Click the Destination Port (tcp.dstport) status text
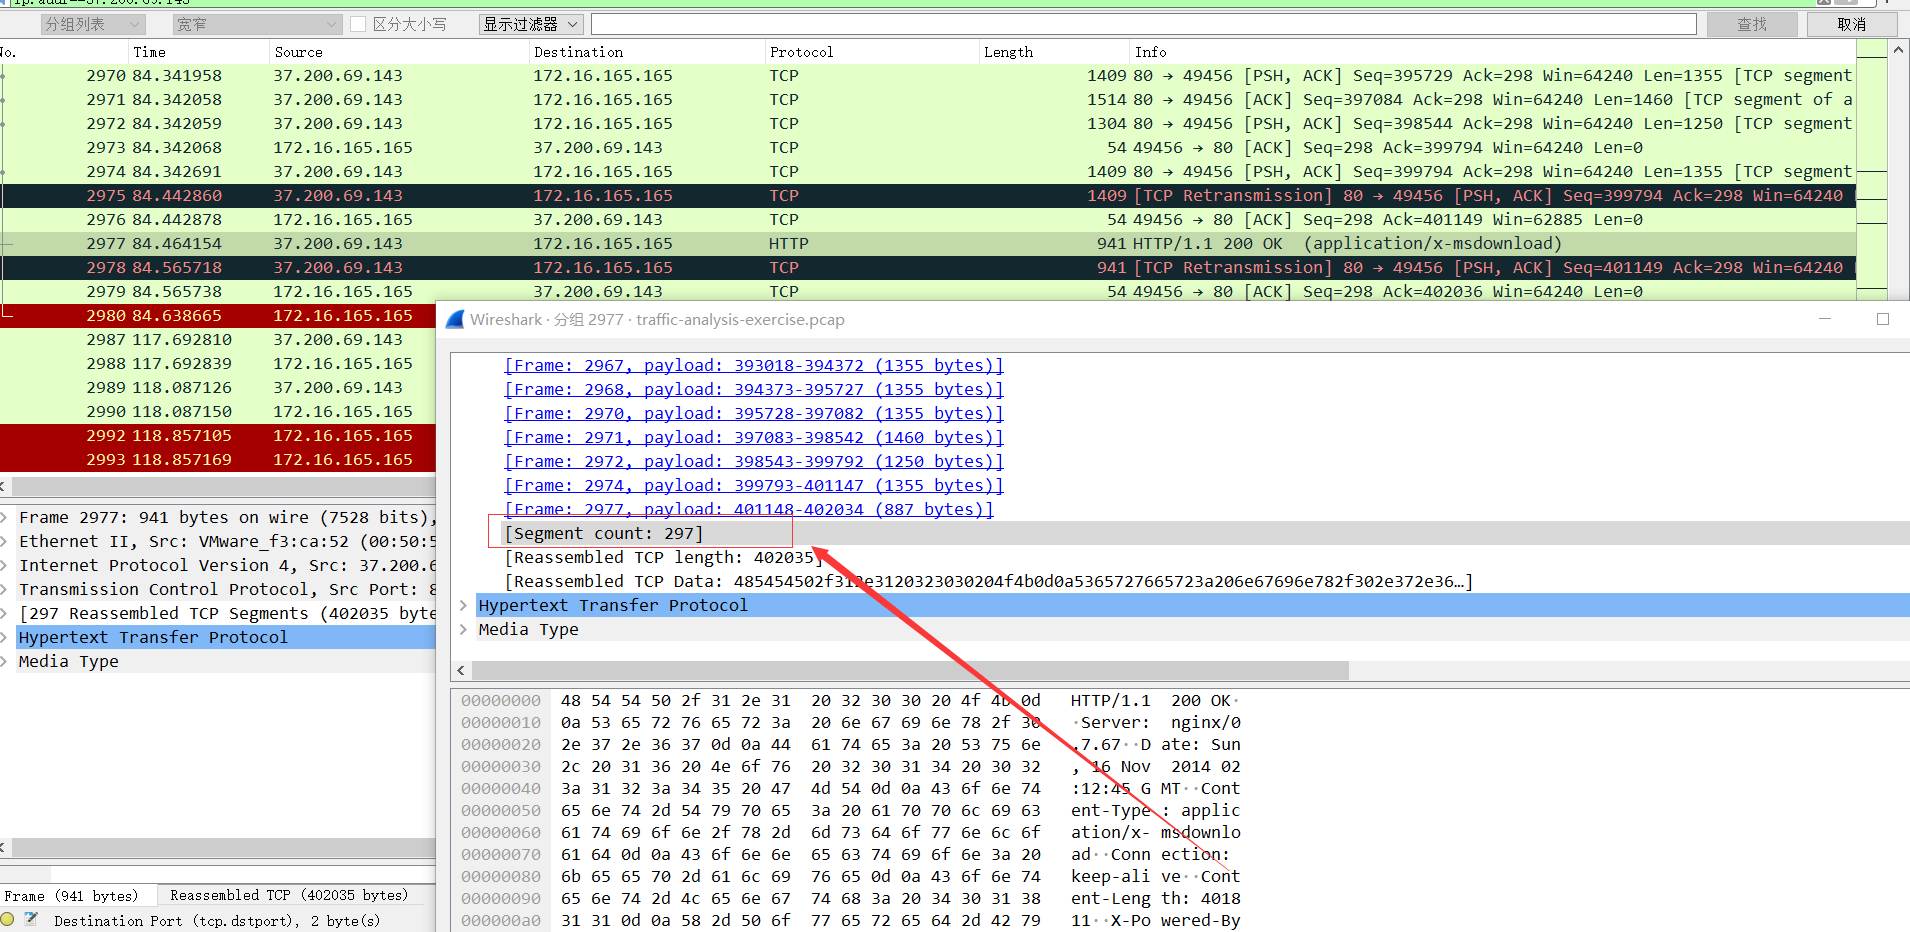 (217, 920)
